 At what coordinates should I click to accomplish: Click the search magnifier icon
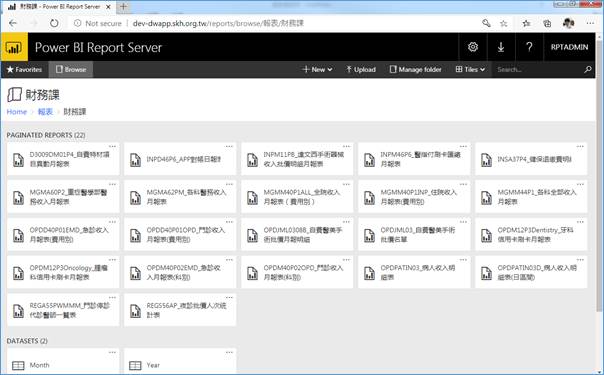click(x=588, y=70)
